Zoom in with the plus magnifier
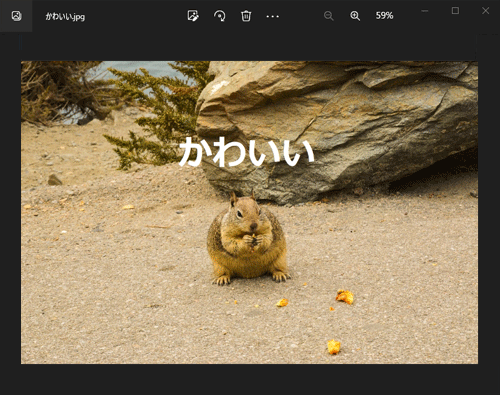This screenshot has width=500, height=395. [355, 16]
